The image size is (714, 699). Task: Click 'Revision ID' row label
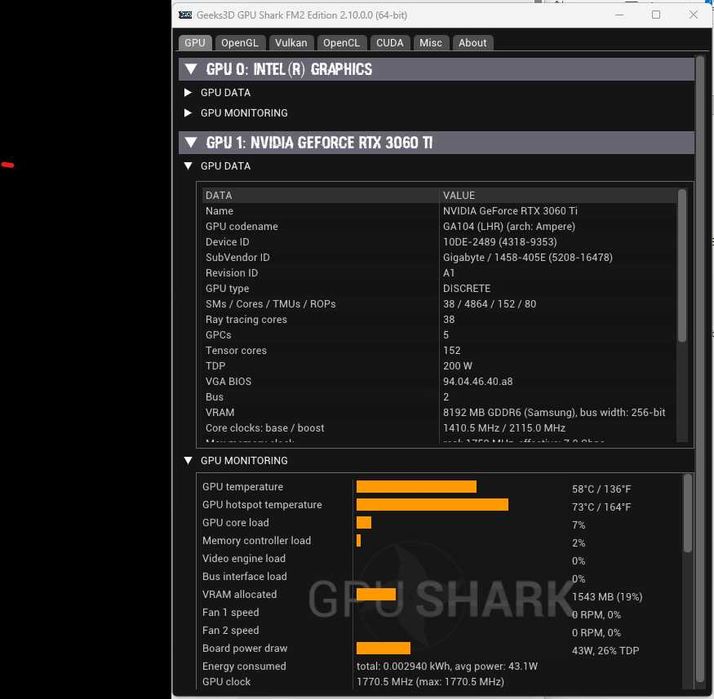point(231,273)
